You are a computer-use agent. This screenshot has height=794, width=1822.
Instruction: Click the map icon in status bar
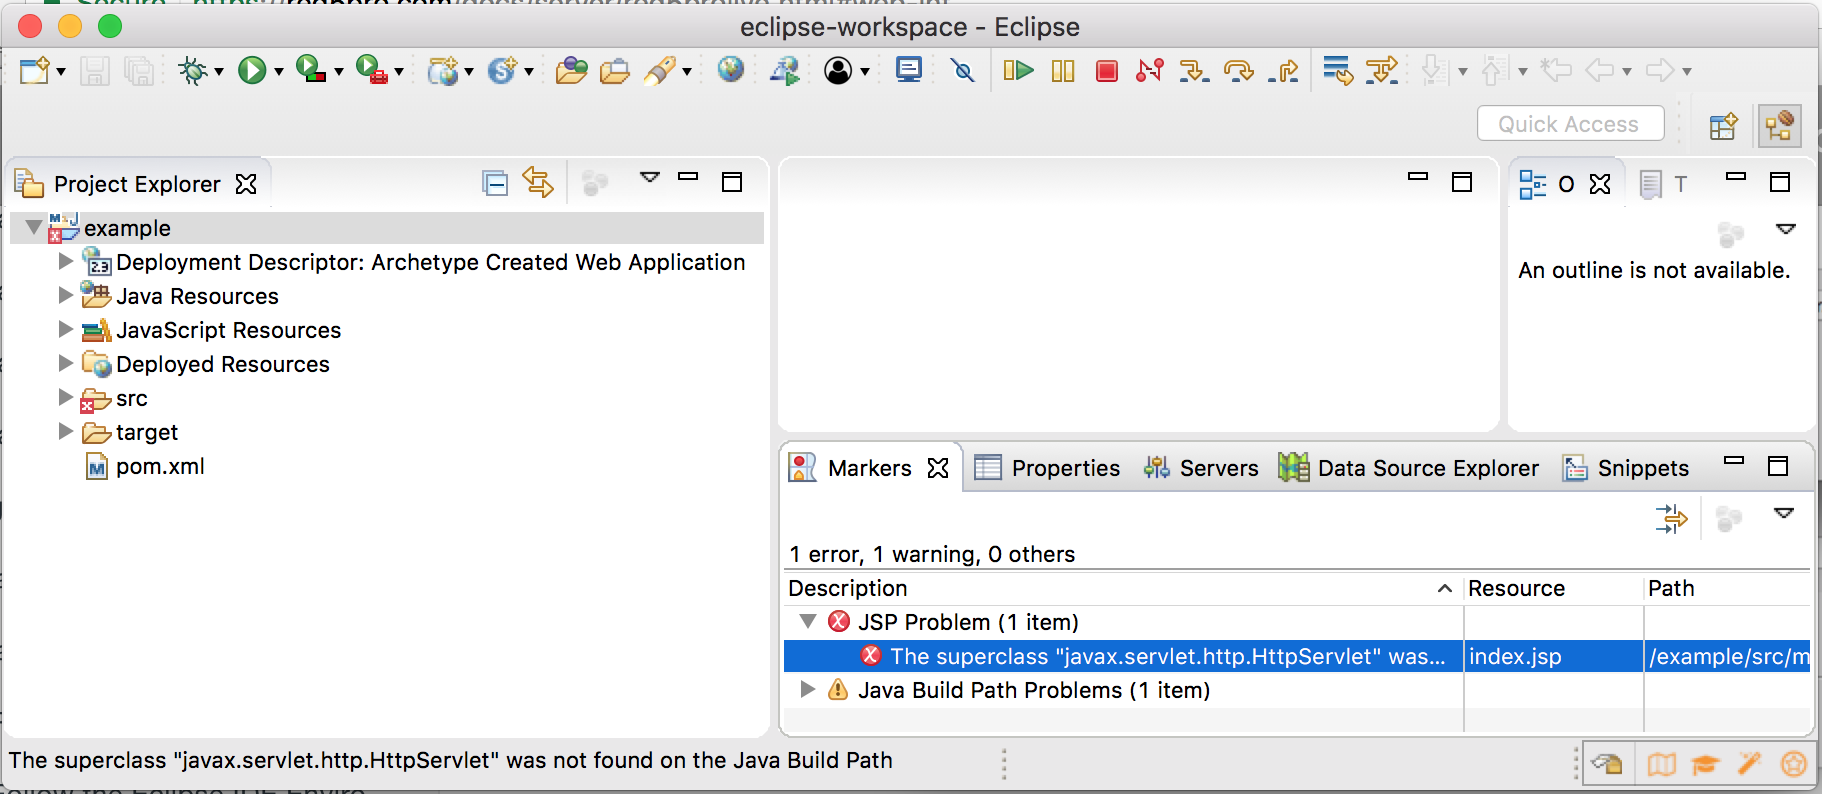point(1661,765)
